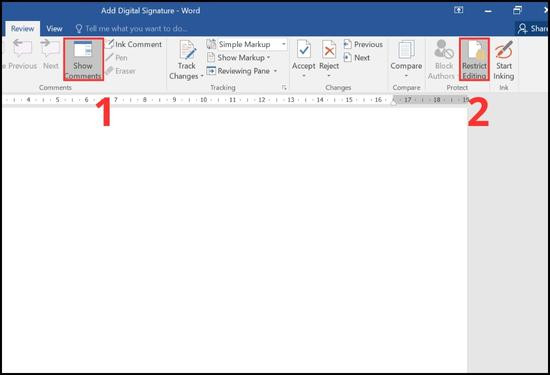The height and width of the screenshot is (375, 550).
Task: Open the Tracking group dialog launcher
Action: [284, 88]
